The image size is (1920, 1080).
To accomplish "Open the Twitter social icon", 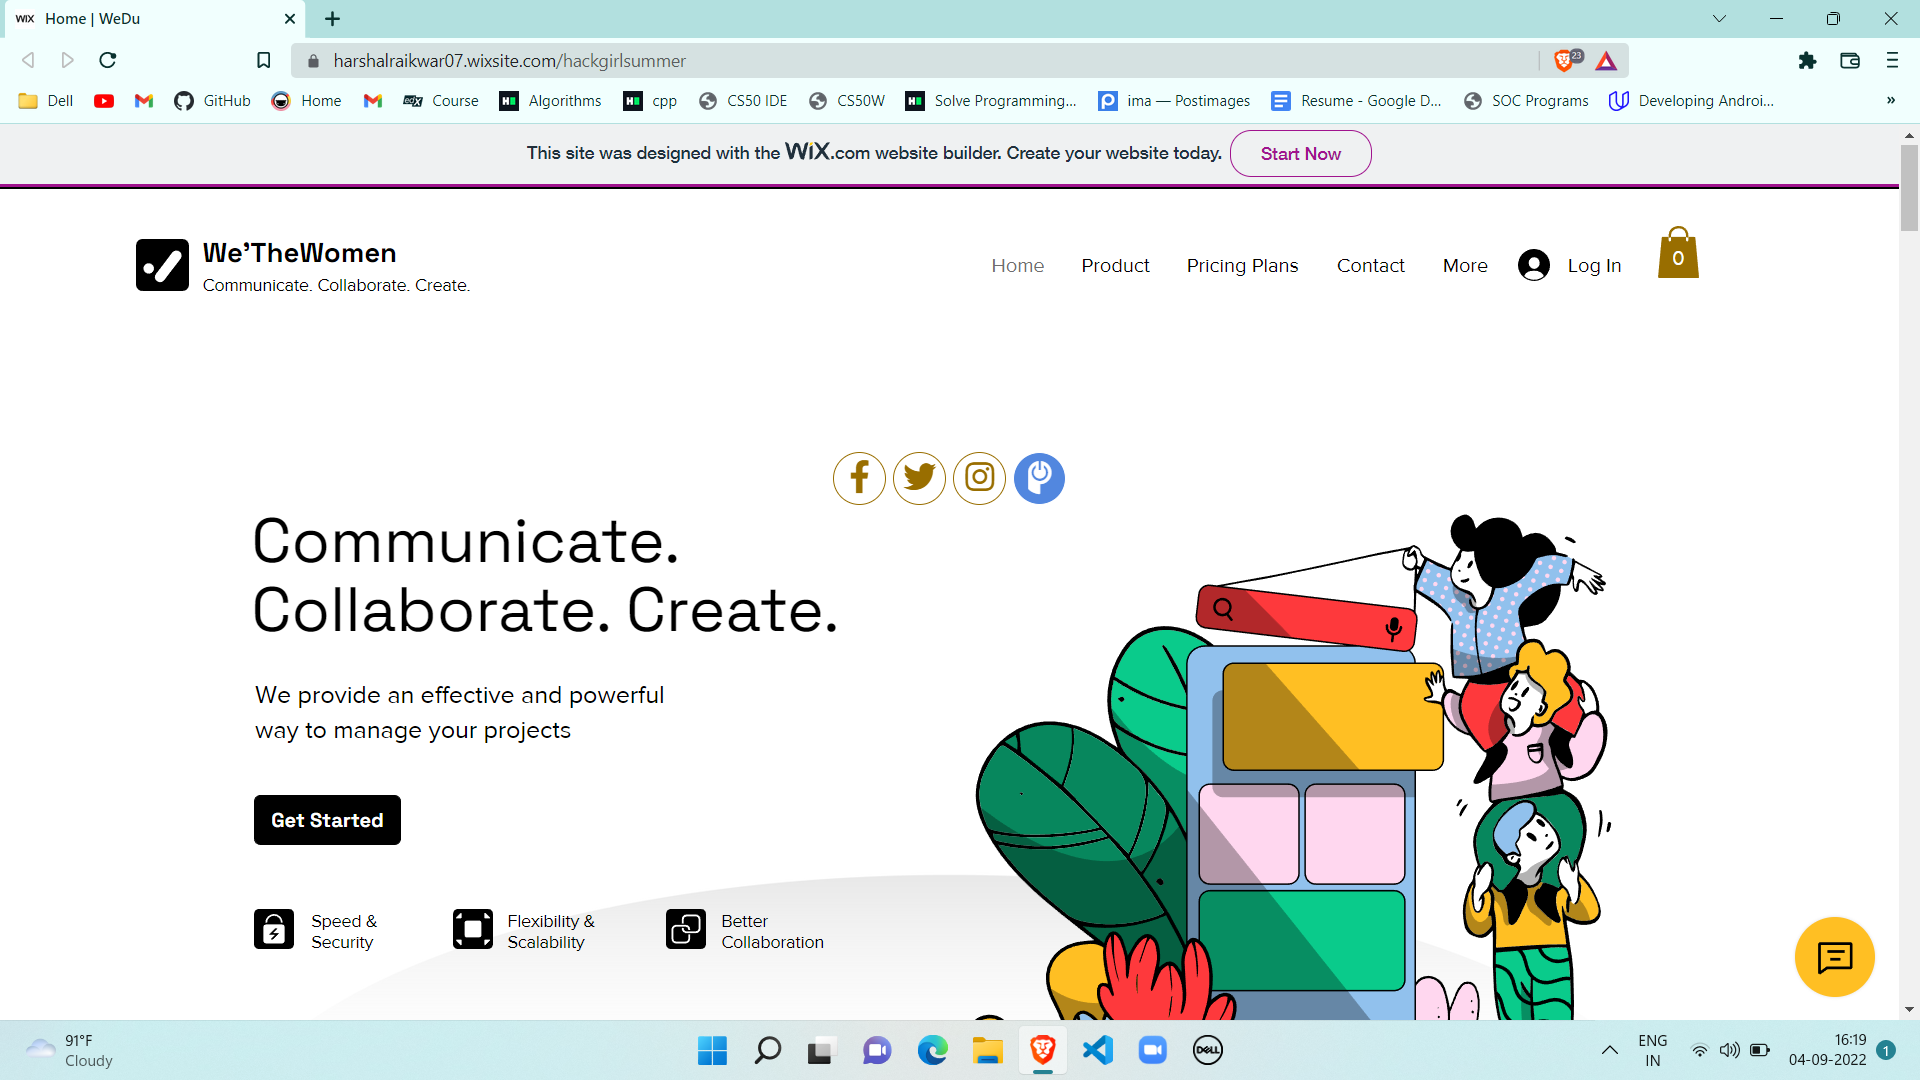I will click(919, 478).
